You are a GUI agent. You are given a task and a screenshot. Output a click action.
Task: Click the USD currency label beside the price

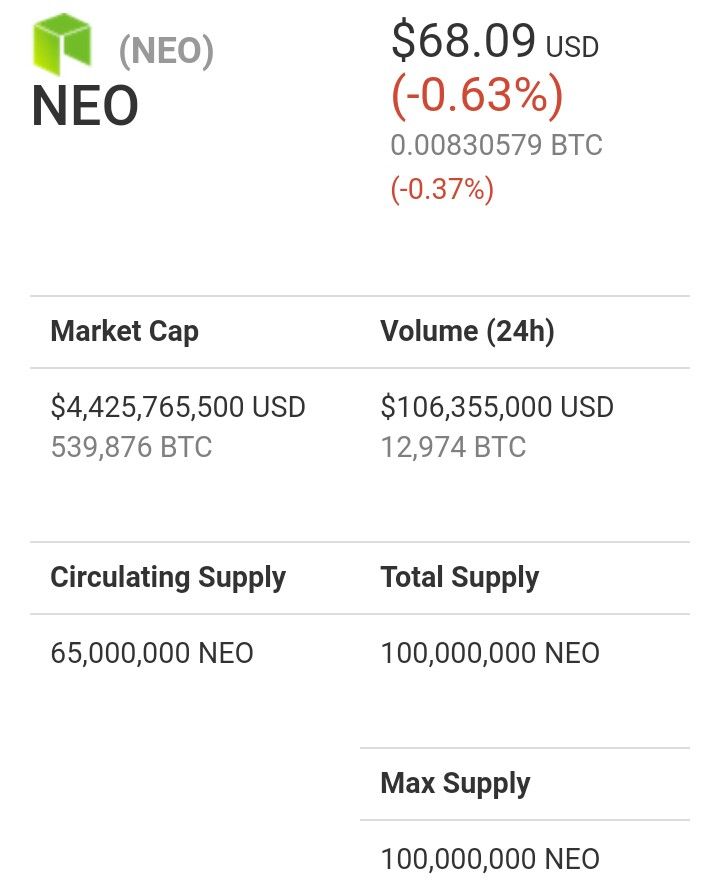tap(572, 47)
